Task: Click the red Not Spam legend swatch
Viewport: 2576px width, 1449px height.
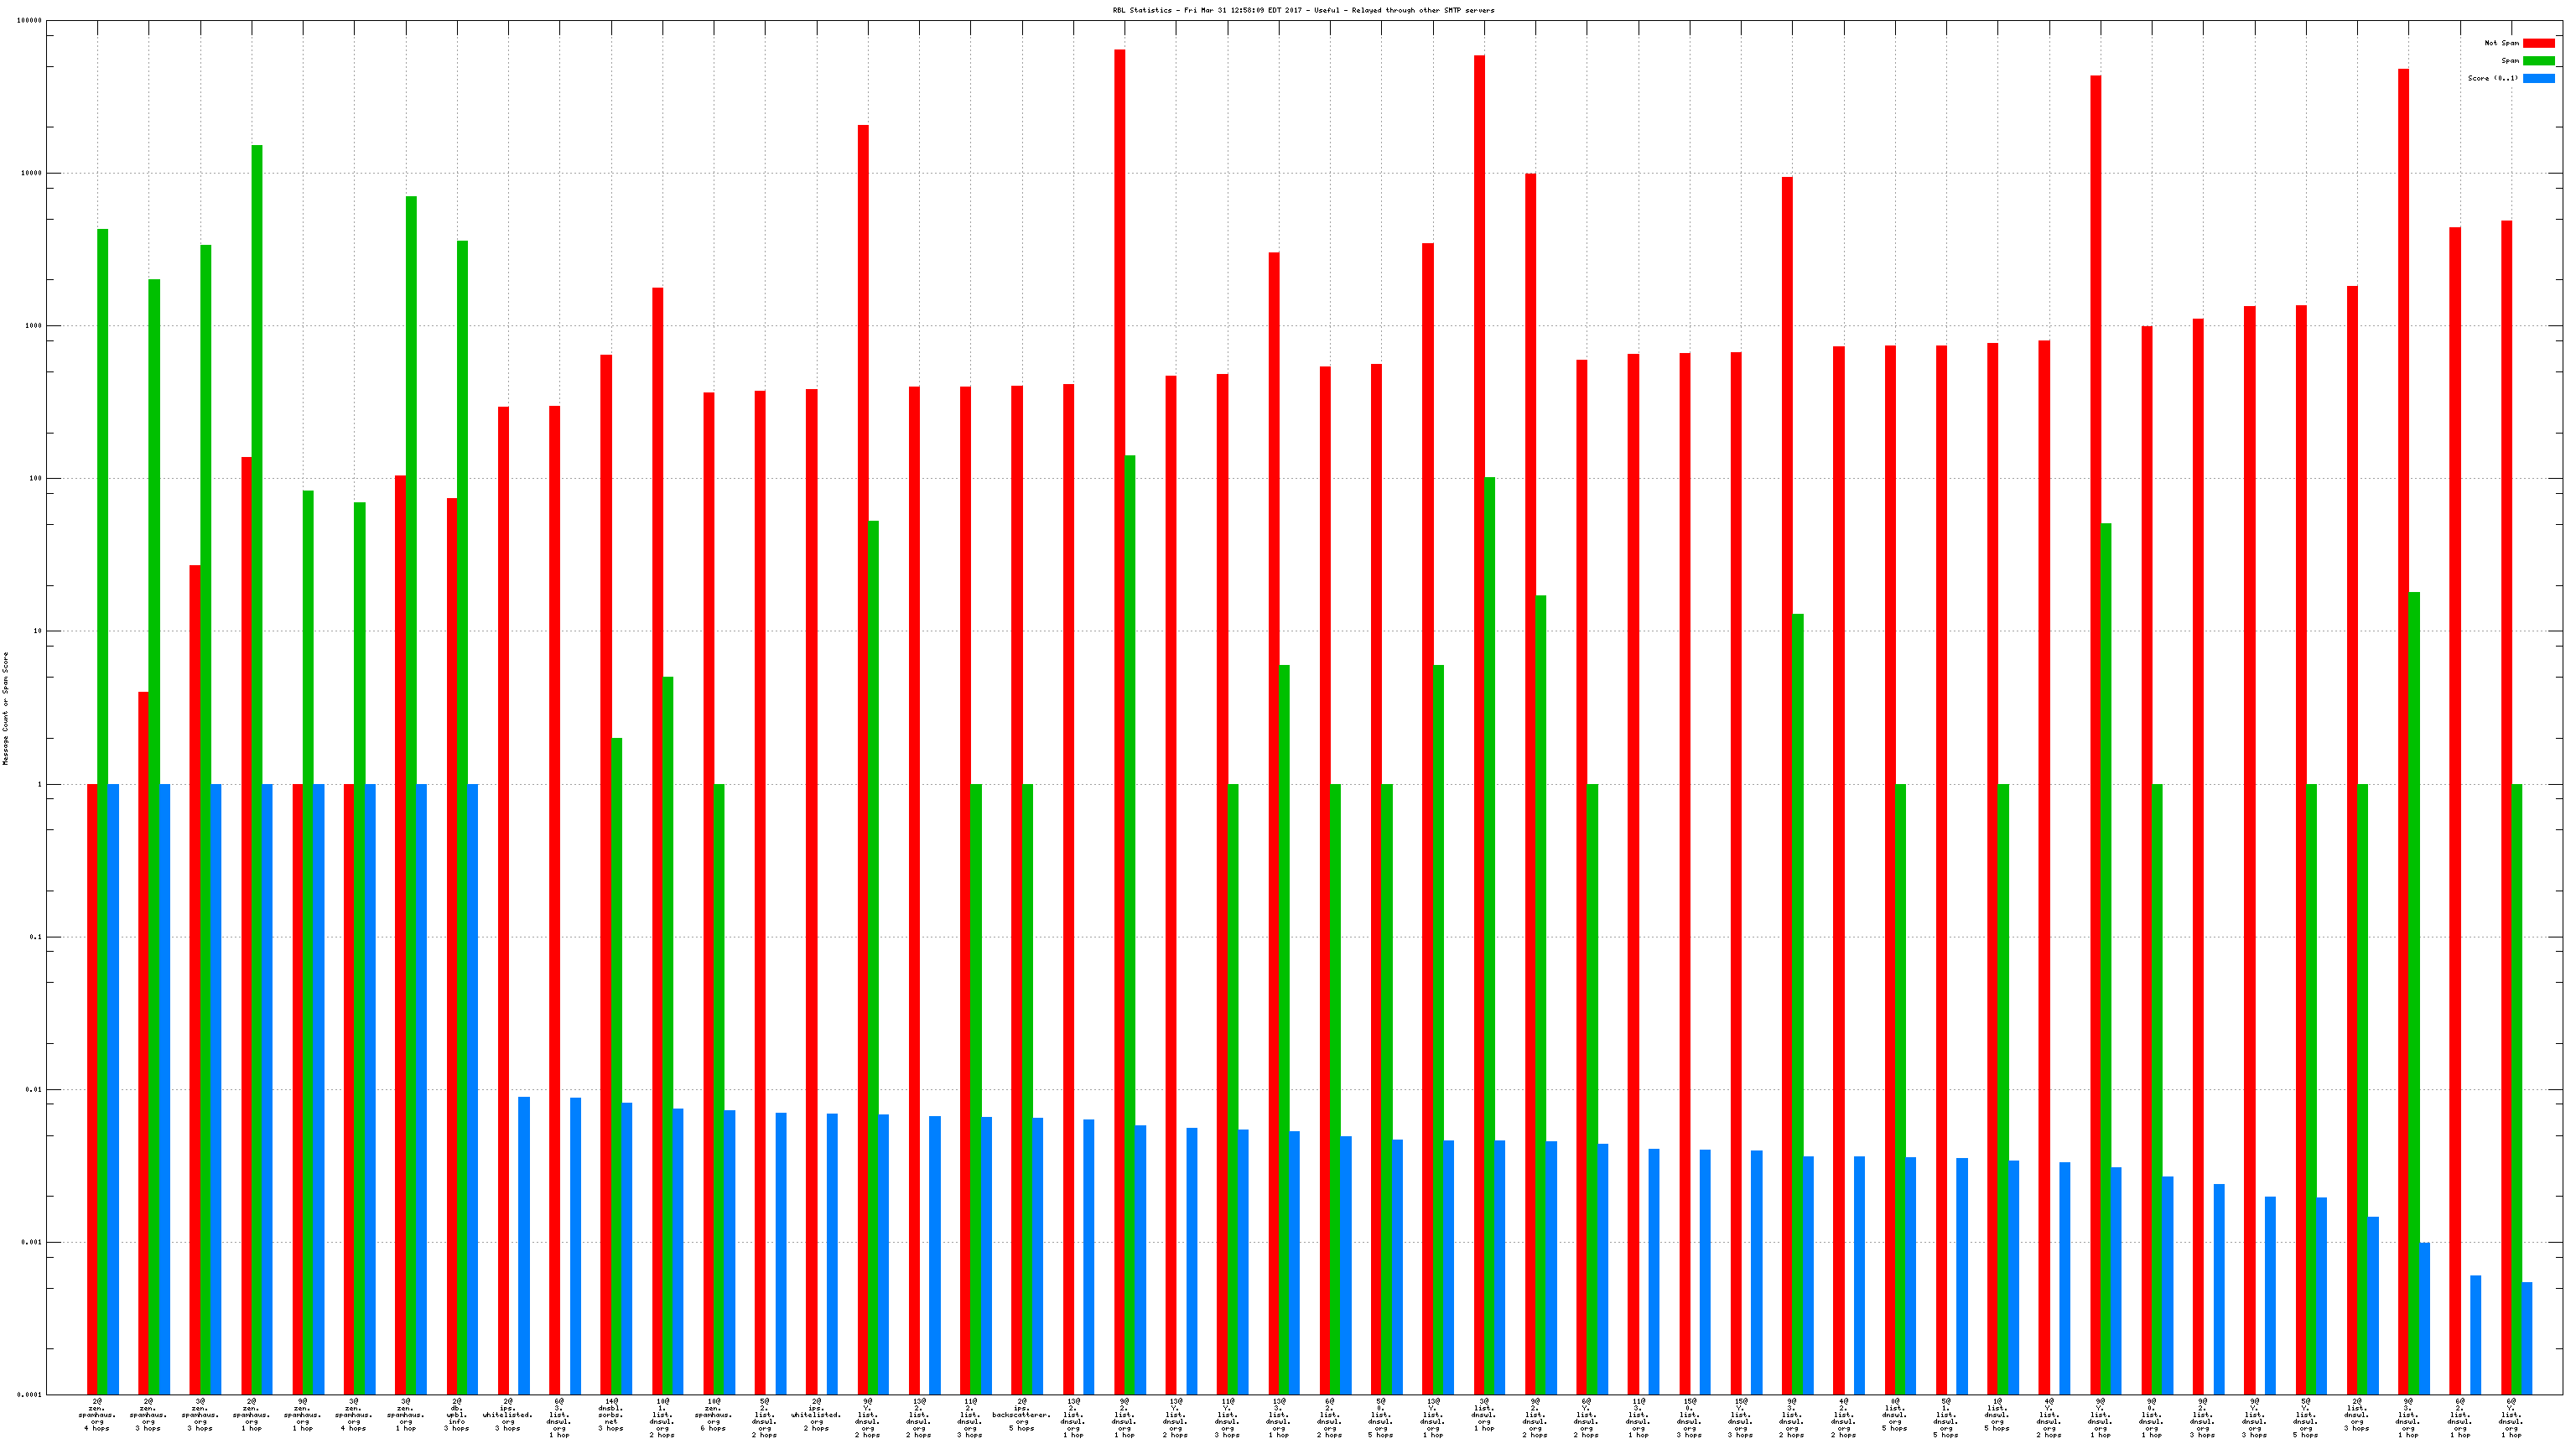Action: click(x=2538, y=43)
